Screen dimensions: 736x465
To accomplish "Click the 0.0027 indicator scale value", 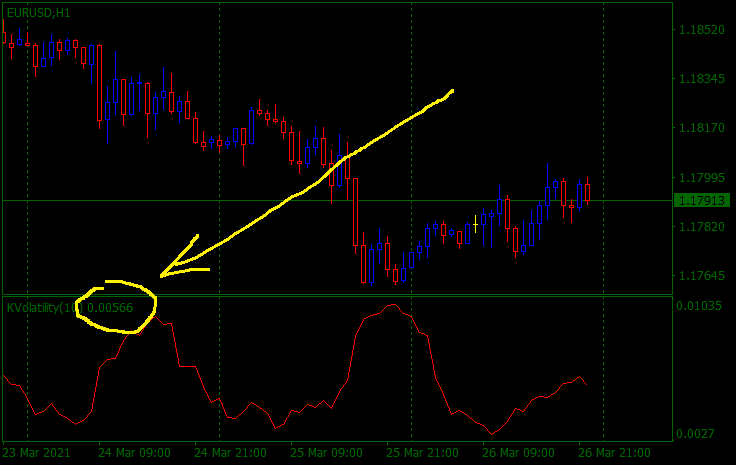I will (x=695, y=434).
